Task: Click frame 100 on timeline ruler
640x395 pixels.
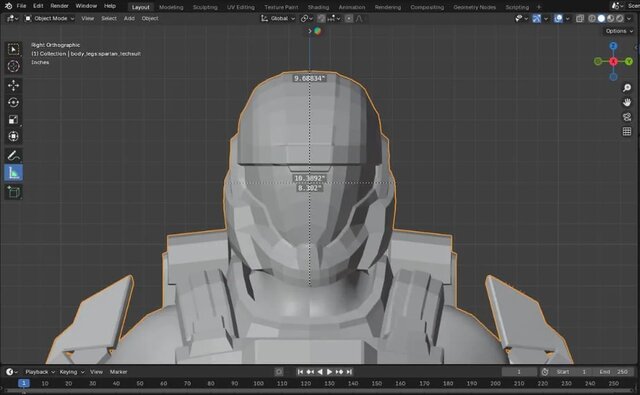Action: (x=258, y=384)
